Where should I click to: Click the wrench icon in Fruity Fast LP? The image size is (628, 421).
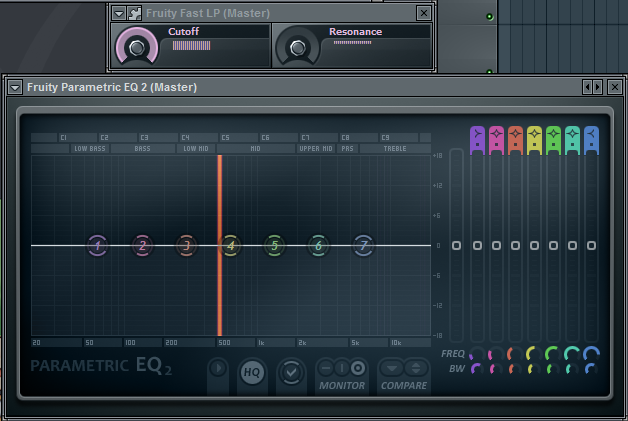pyautogui.click(x=134, y=13)
